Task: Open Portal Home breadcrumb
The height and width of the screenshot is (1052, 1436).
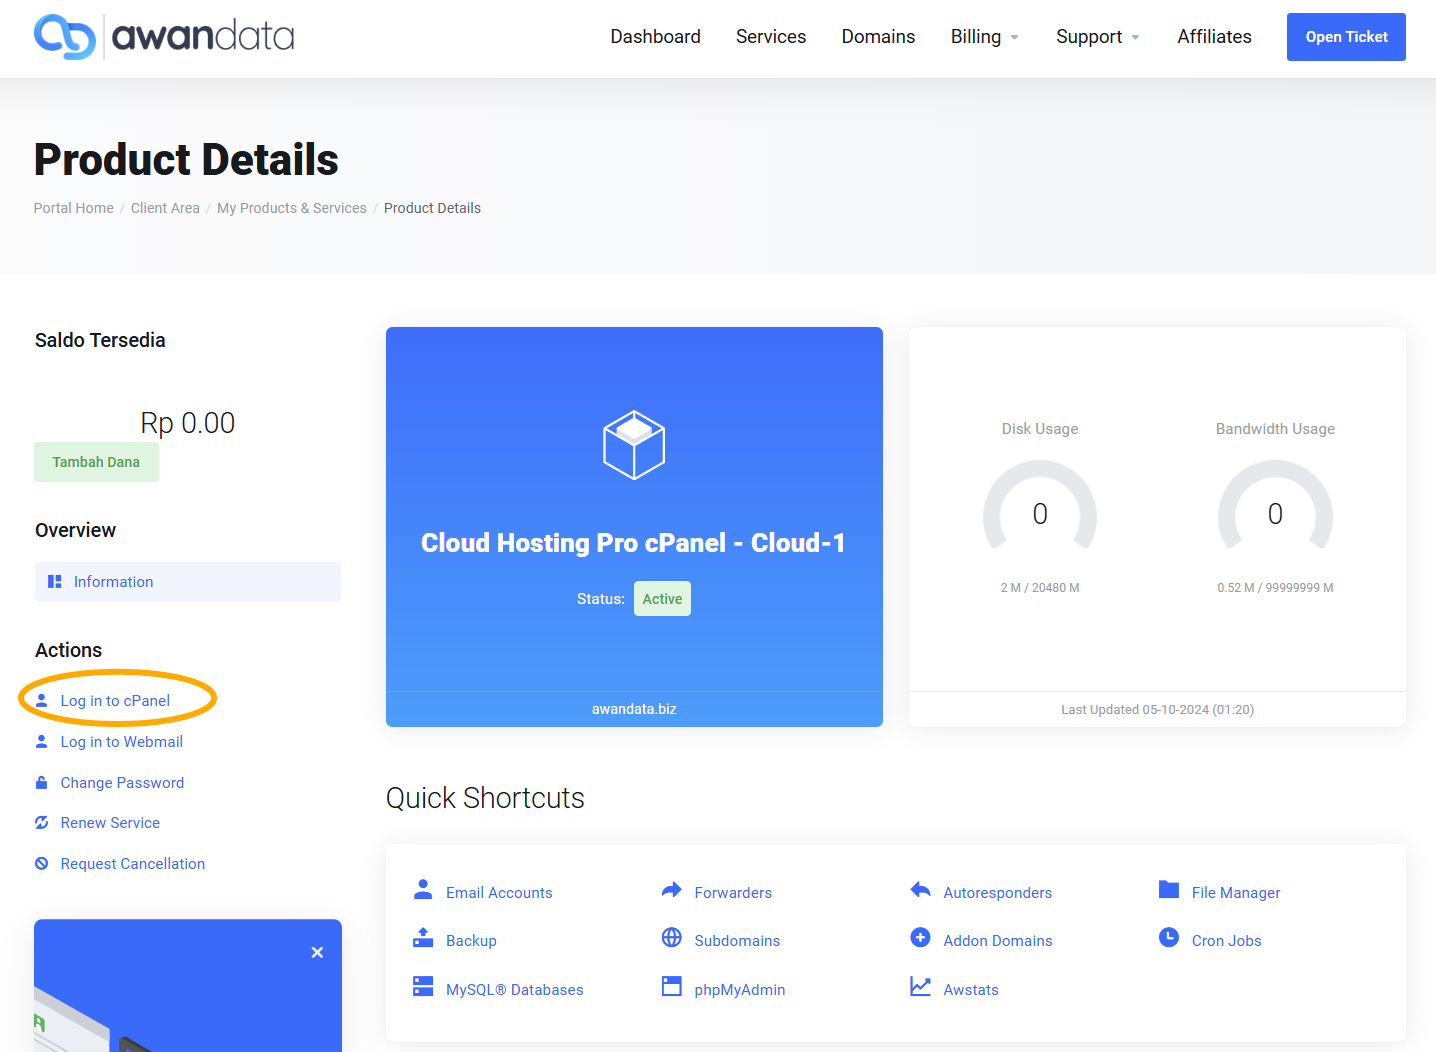Action: (74, 208)
